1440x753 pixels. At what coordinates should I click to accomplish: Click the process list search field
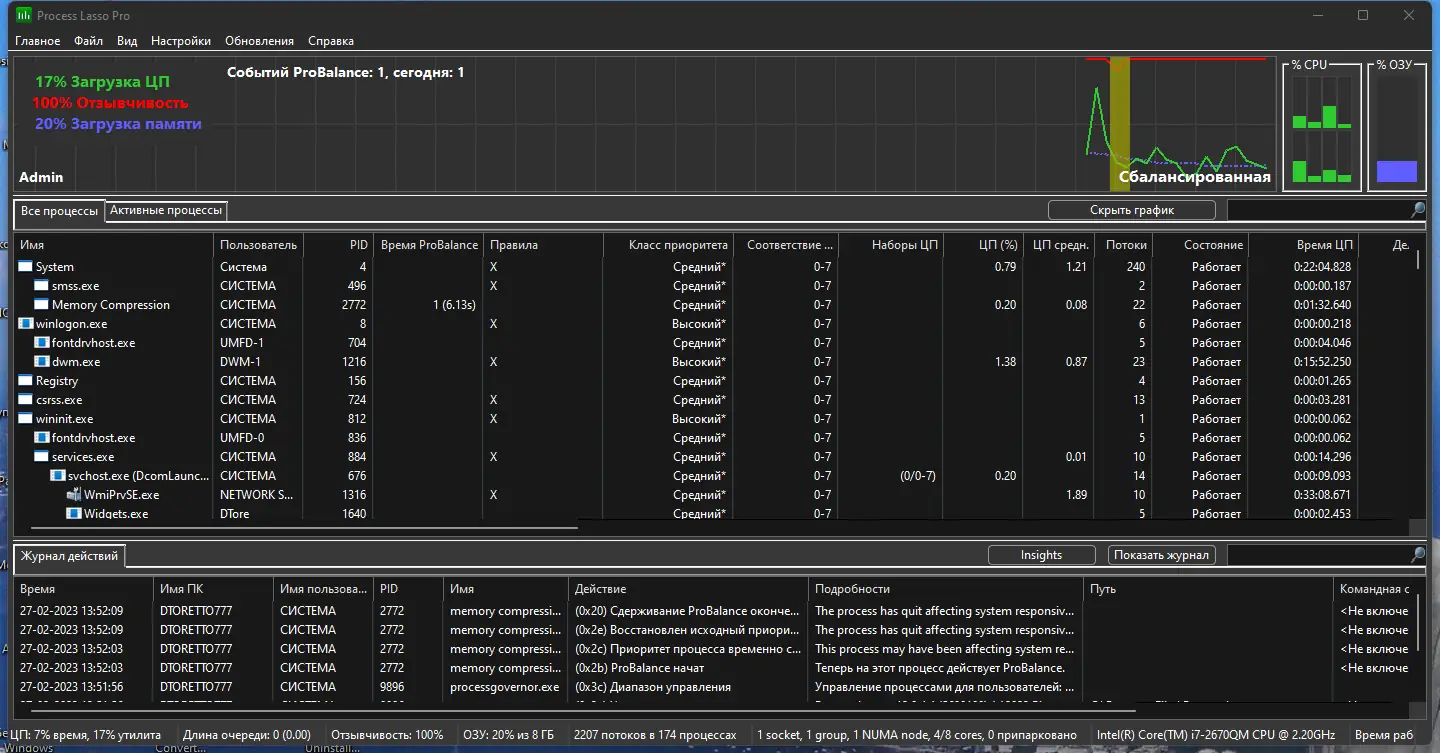pos(1318,210)
